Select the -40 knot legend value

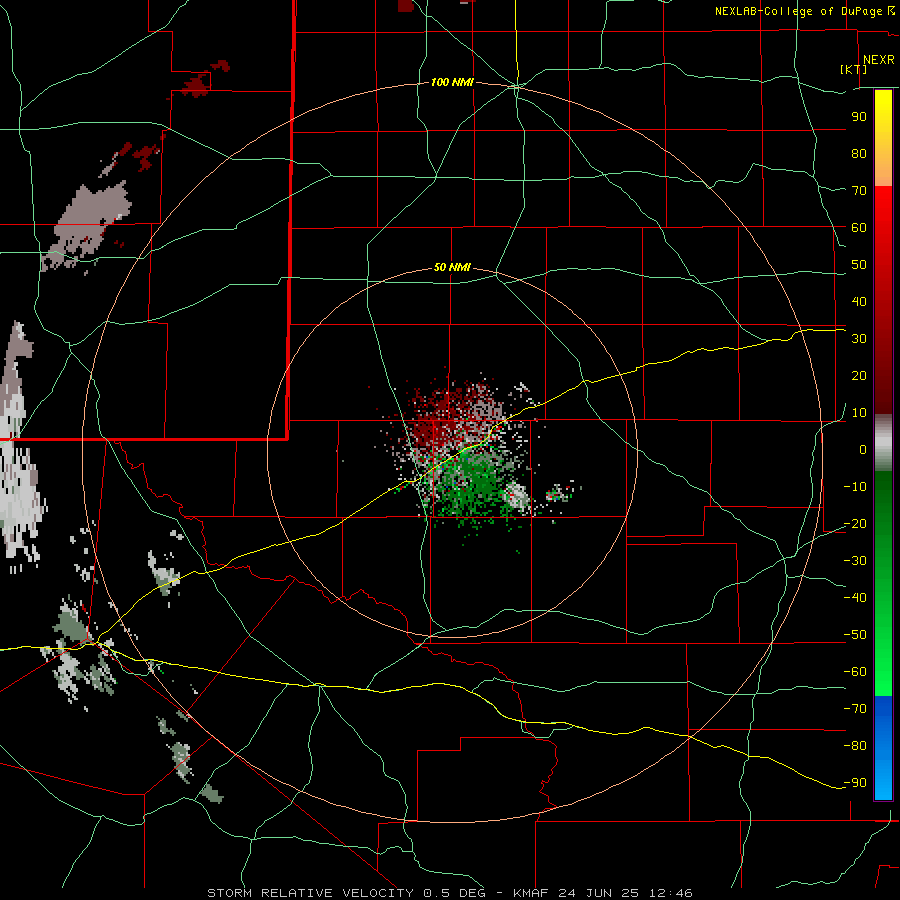(x=855, y=598)
